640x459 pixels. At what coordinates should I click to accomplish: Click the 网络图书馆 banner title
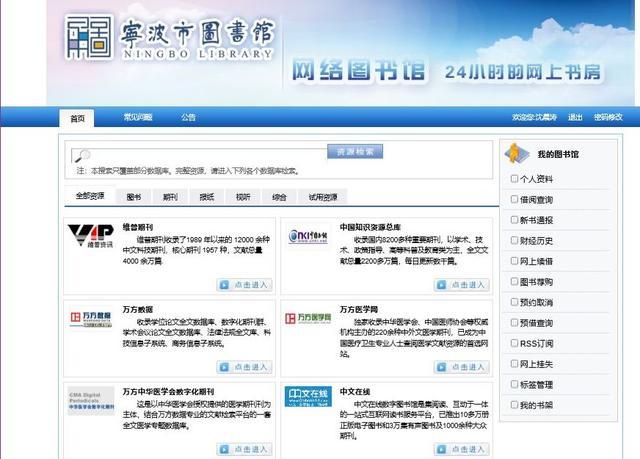[x=359, y=70]
